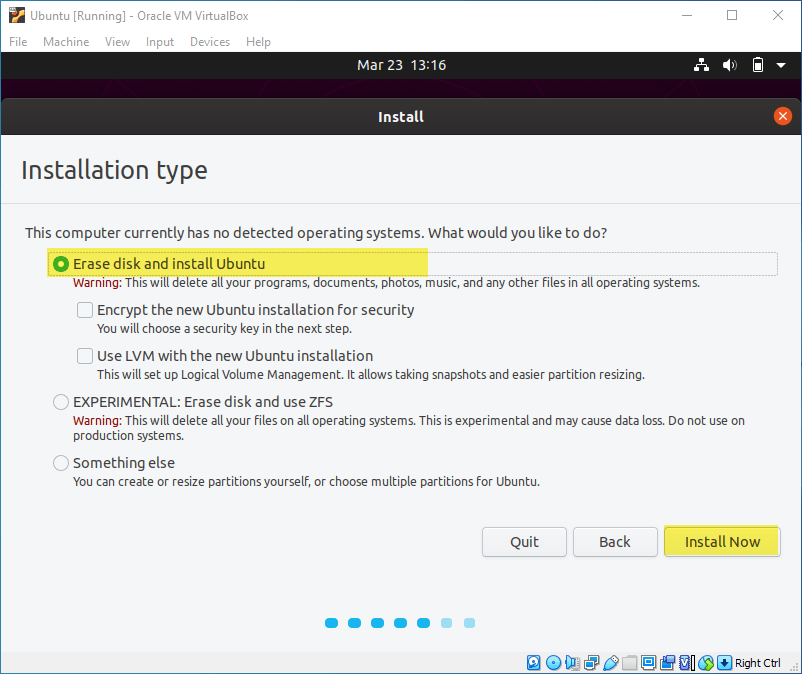Viewport: 802px width, 674px height.
Task: Click the 'Ubuntu [Running] - Oracle VM VirtualBox' title
Action: (139, 16)
